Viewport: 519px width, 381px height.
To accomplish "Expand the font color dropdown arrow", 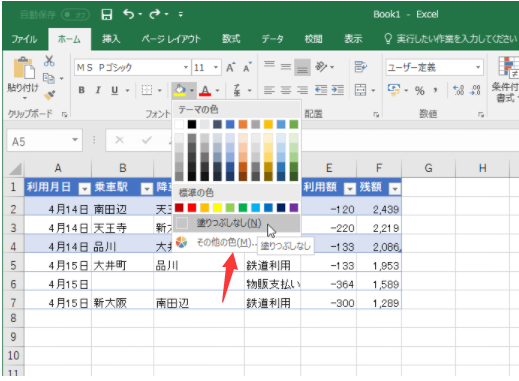I will pyautogui.click(x=217, y=90).
